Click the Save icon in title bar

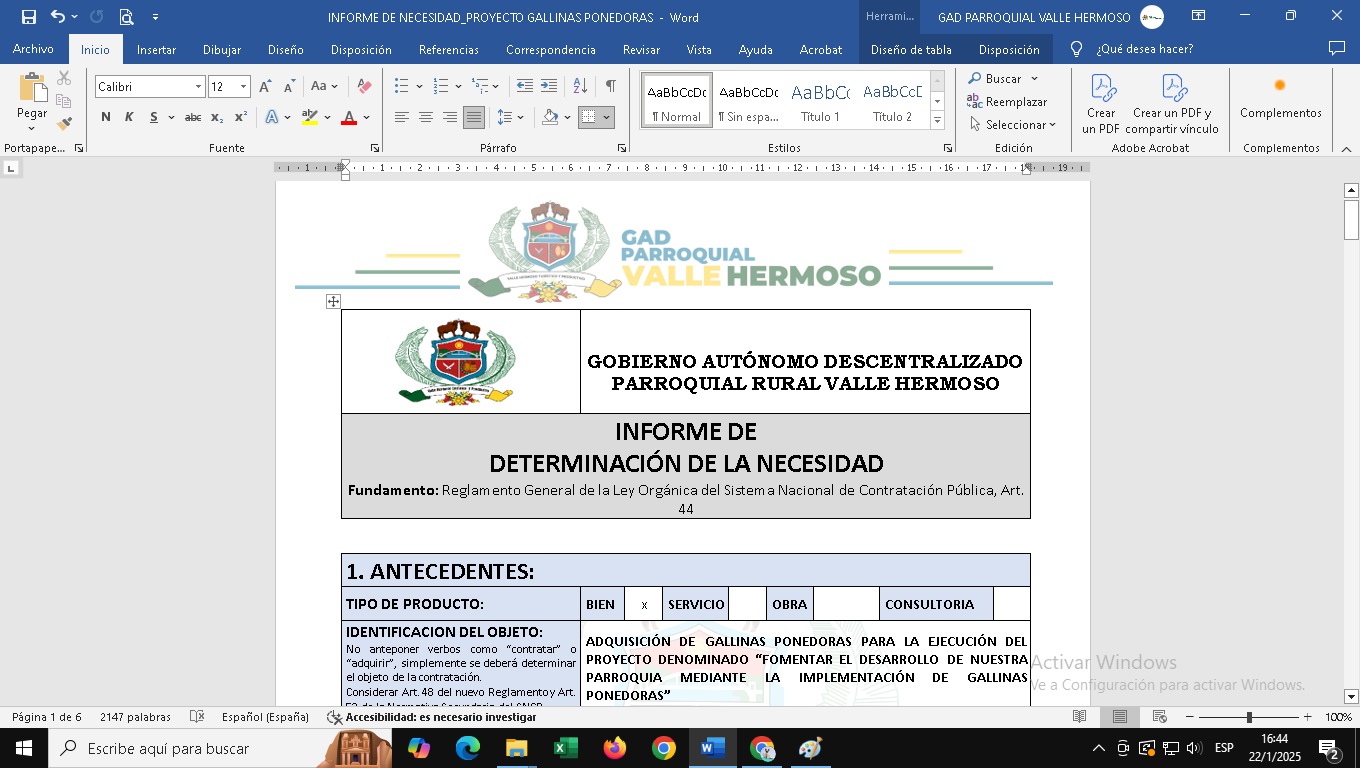coord(29,17)
